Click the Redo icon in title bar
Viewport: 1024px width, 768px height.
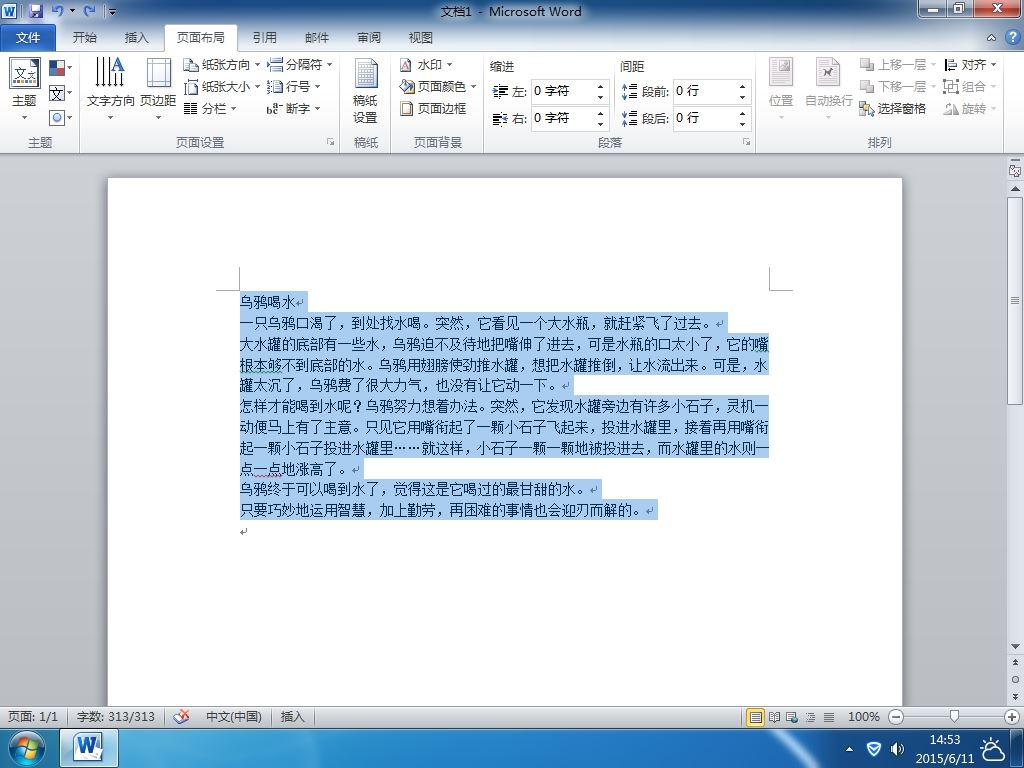pos(89,10)
